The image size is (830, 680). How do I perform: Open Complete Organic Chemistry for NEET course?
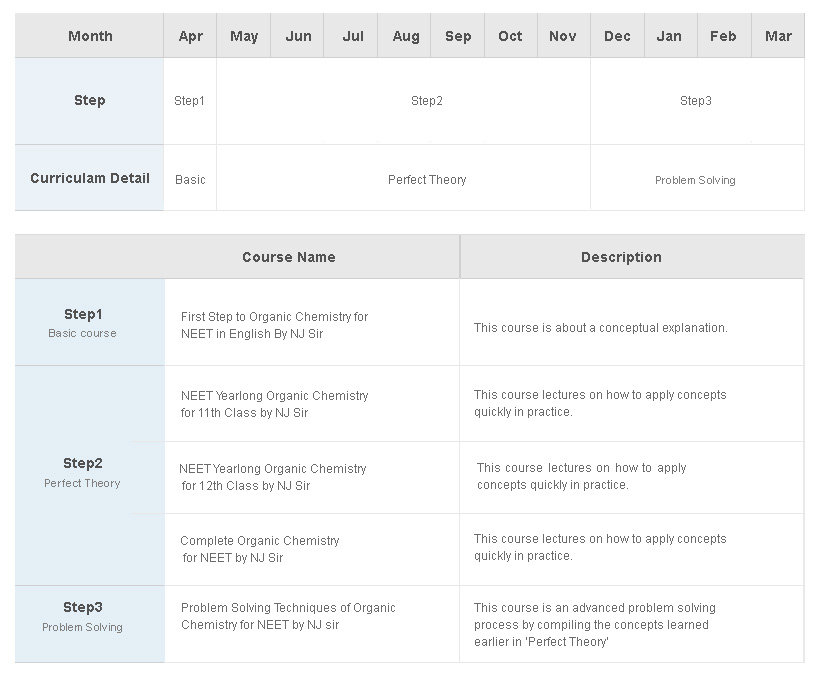coord(259,549)
